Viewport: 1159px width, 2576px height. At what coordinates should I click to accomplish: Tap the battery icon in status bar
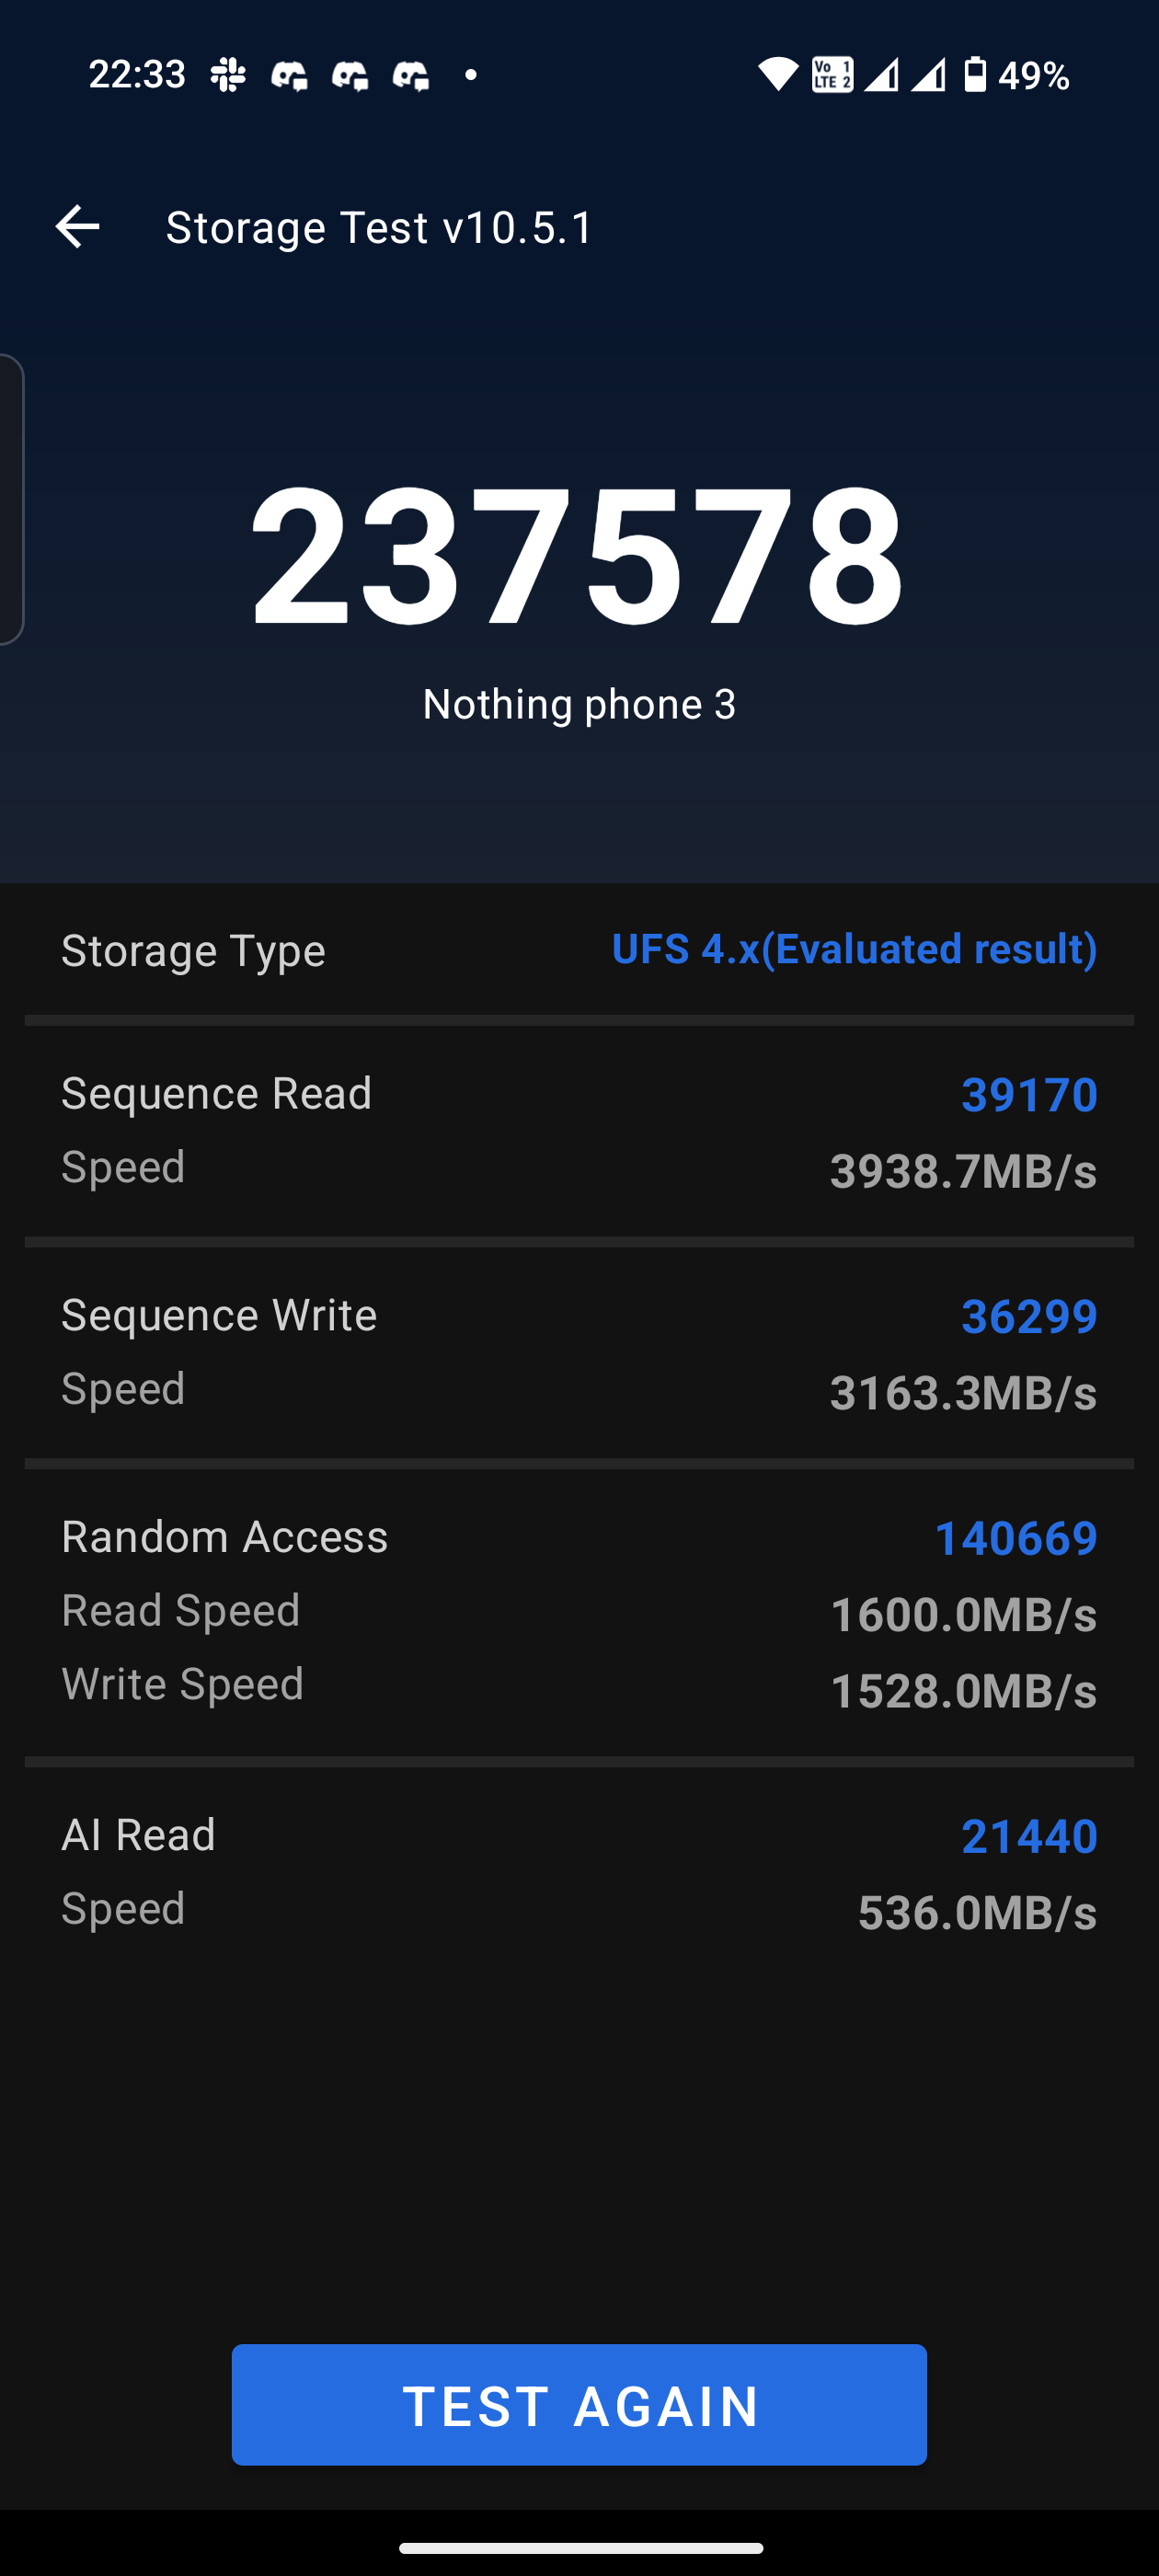[x=975, y=75]
